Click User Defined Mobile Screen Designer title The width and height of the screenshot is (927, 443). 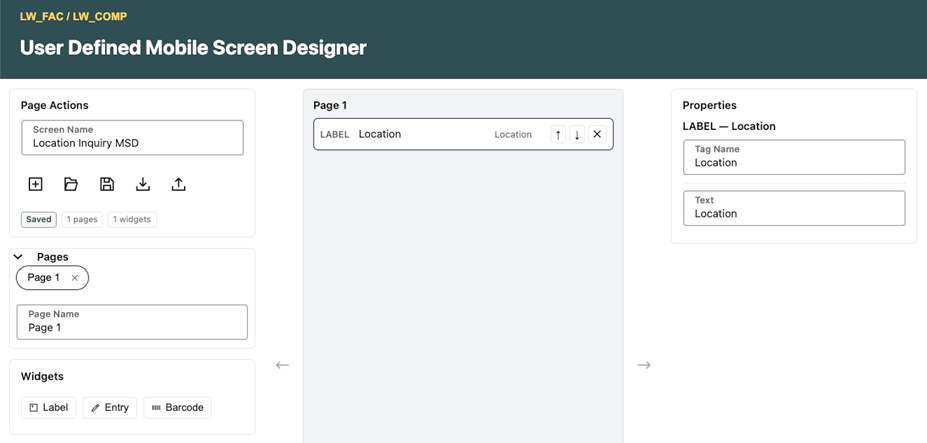click(193, 47)
